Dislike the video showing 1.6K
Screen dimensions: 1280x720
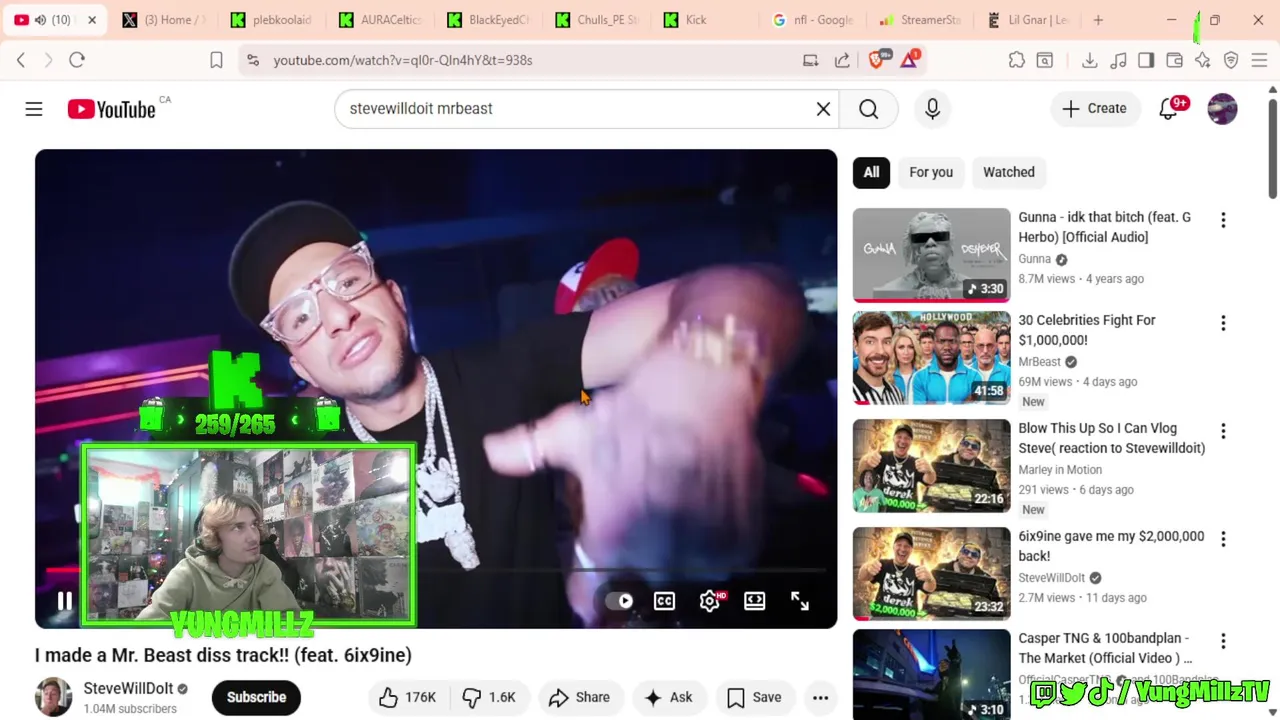[x=489, y=697]
